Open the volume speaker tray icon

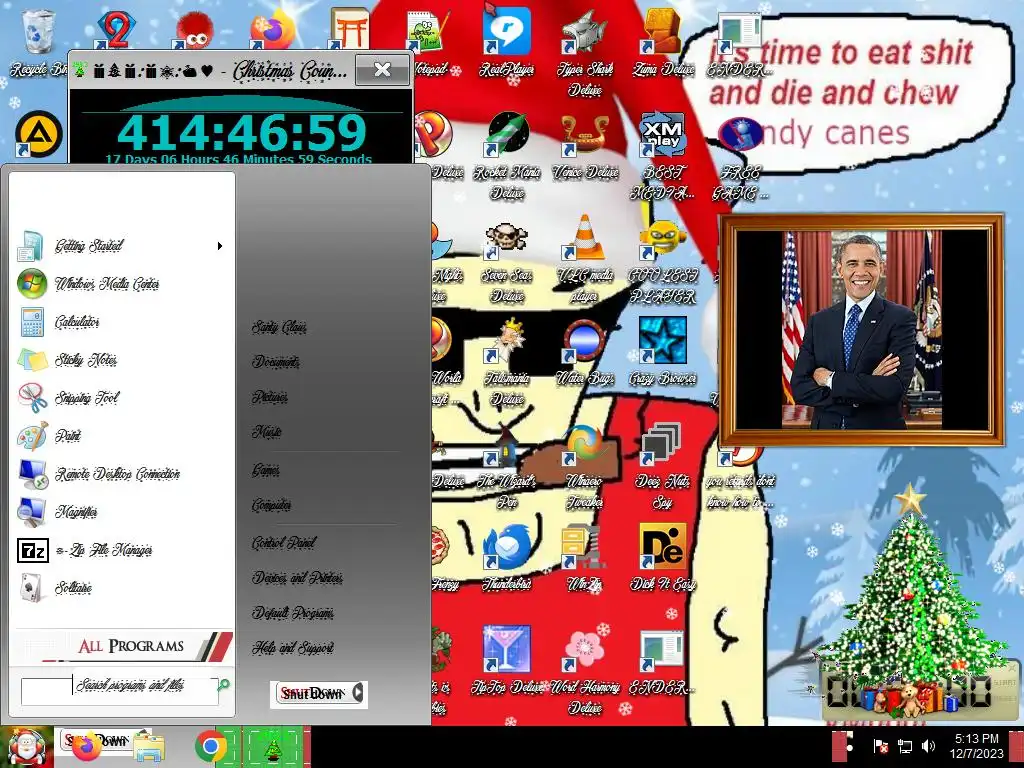928,746
